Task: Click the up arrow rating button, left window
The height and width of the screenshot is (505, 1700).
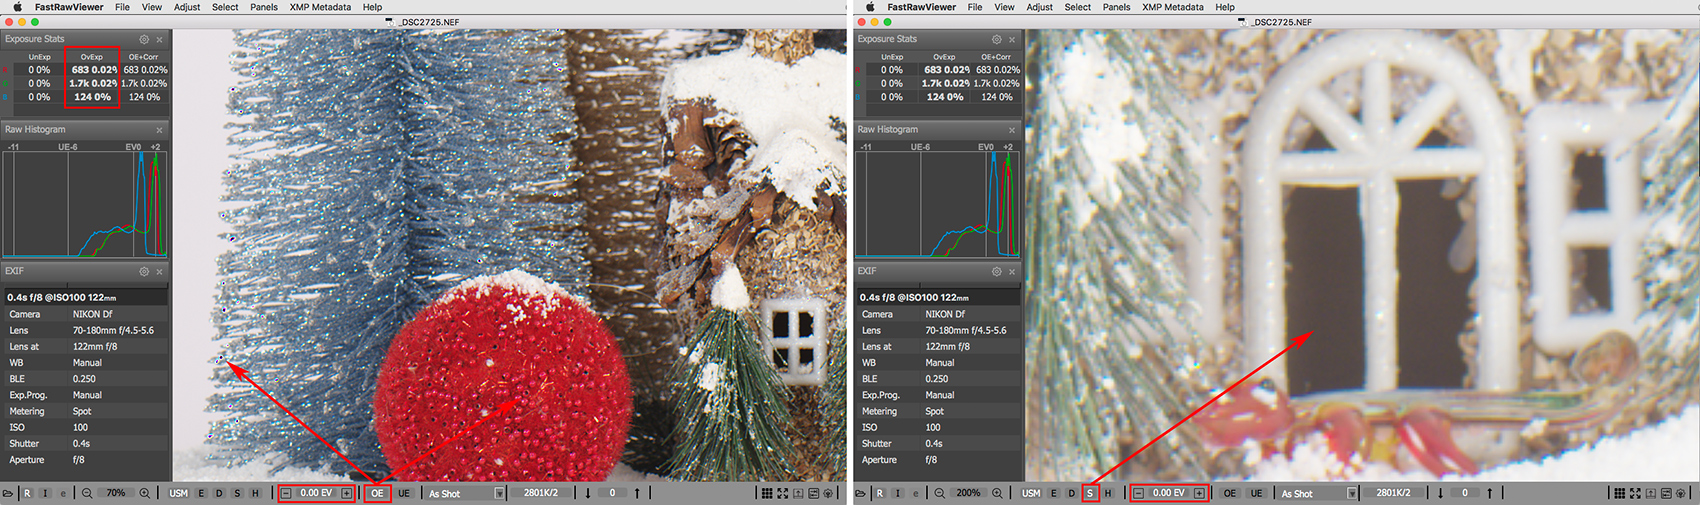Action: point(637,493)
